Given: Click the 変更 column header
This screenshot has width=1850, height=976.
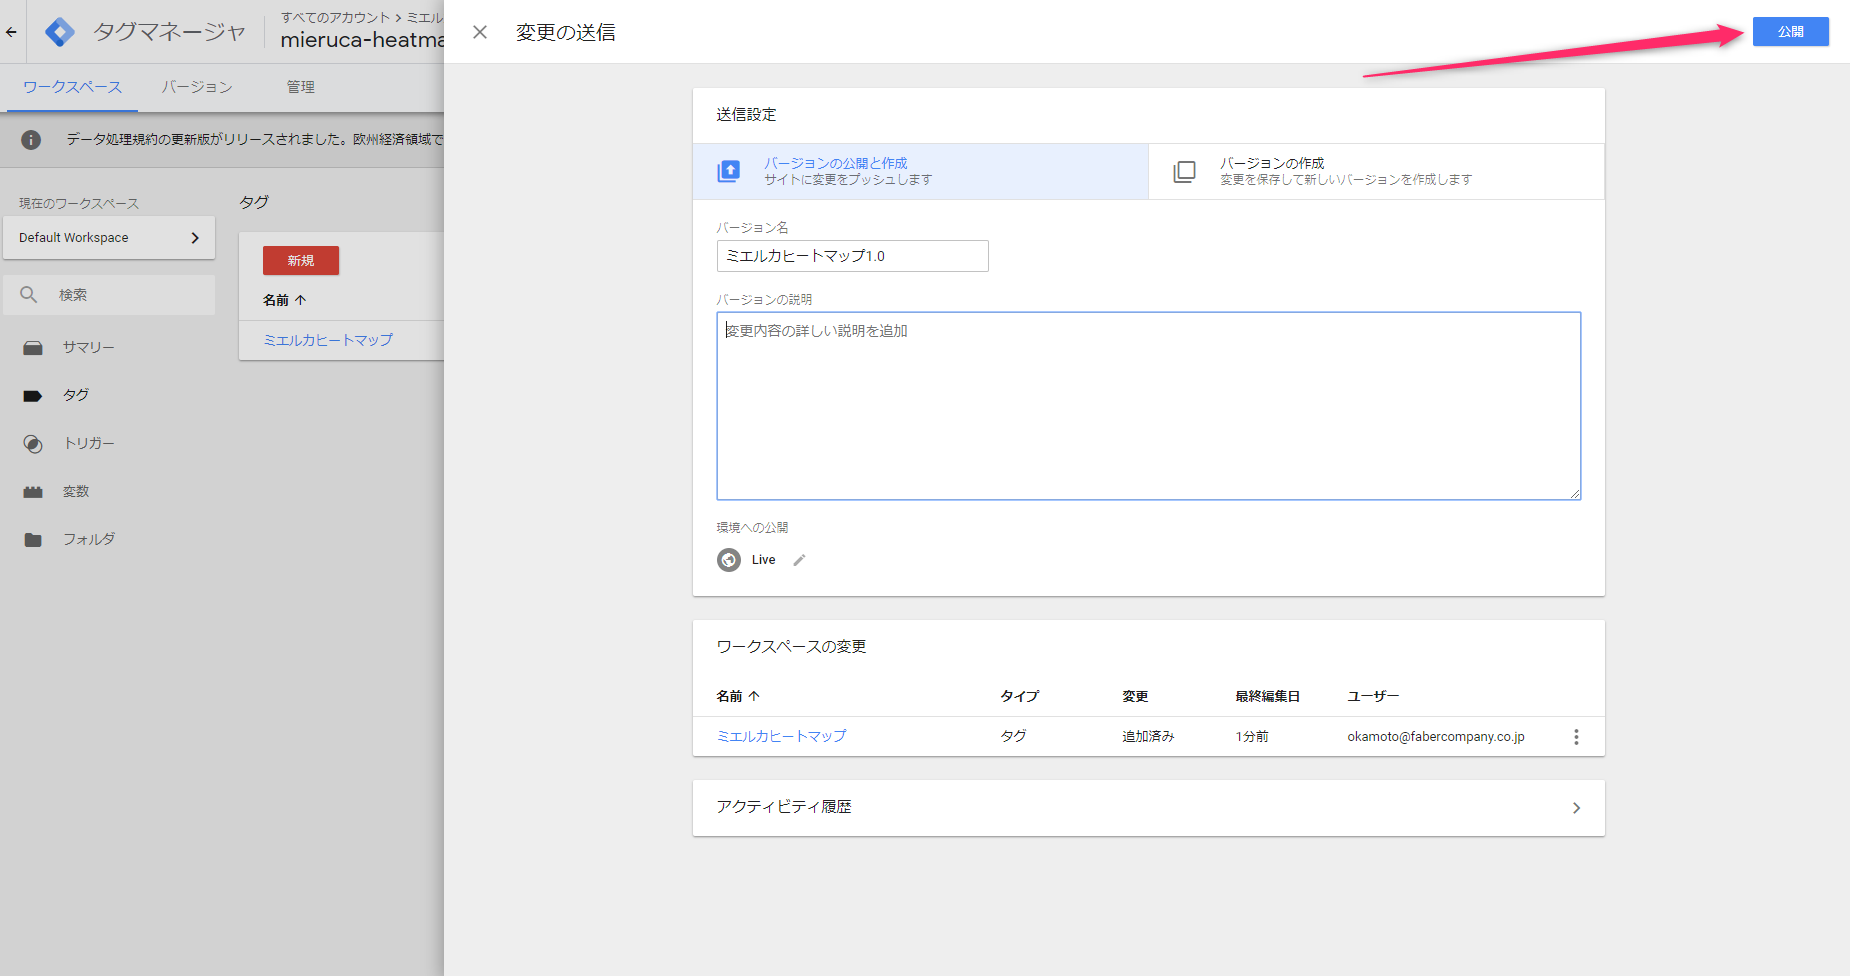Looking at the screenshot, I should tap(1135, 696).
